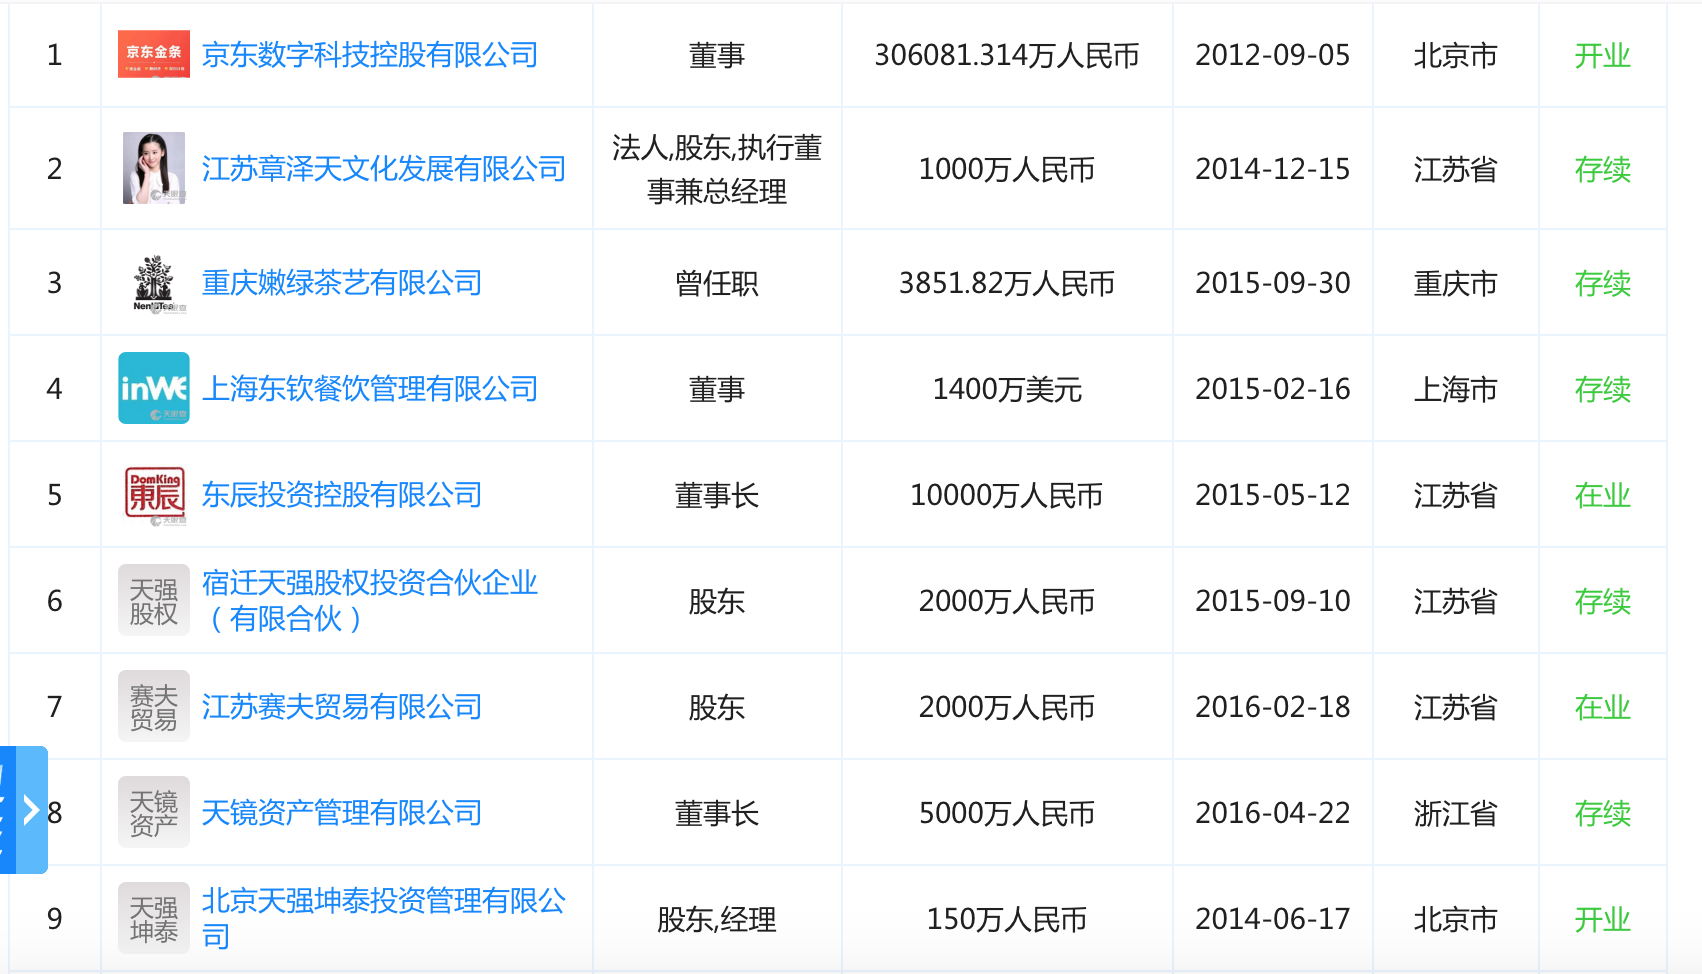Select date 2015-05-12
Screen dimensions: 1702x974
point(1273,495)
